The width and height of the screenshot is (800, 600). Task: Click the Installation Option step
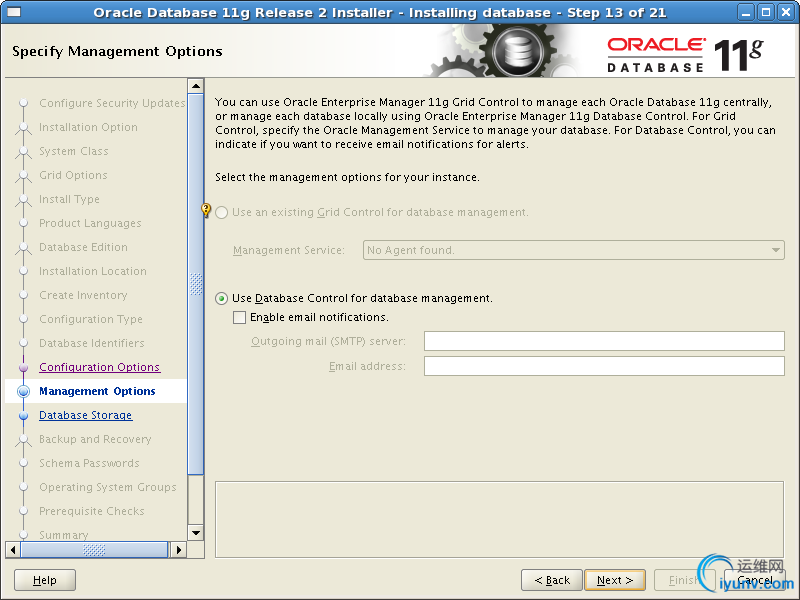(x=88, y=127)
